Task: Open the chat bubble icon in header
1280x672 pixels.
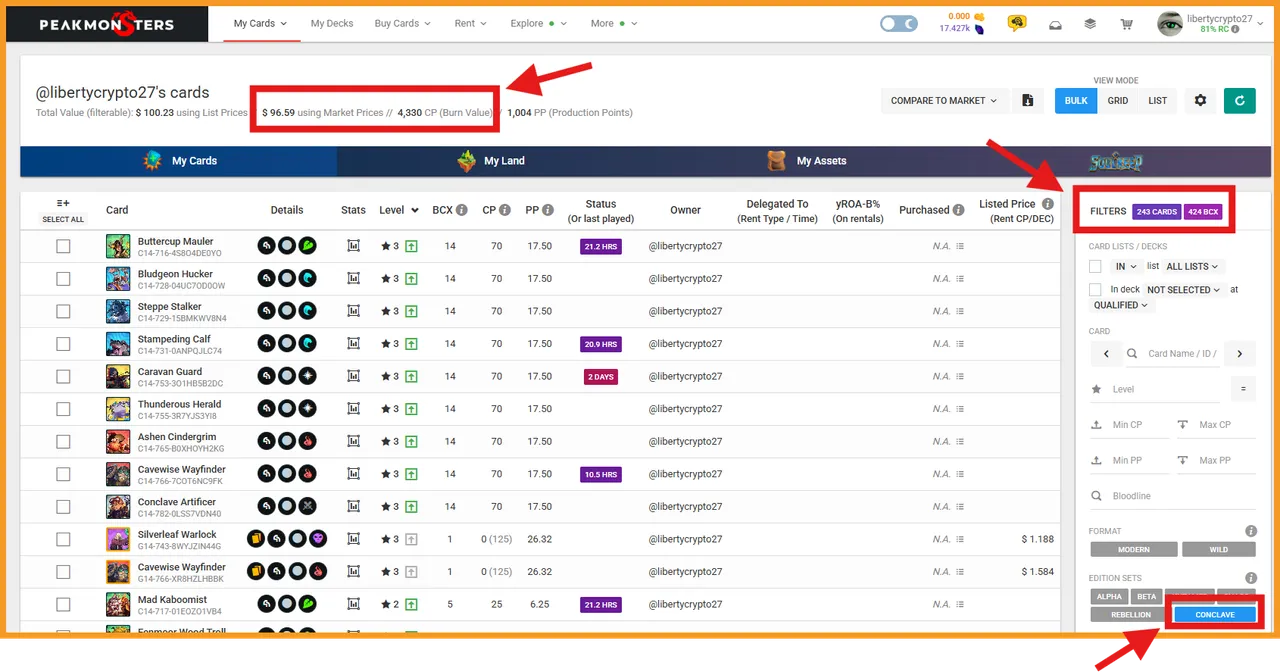Action: click(1017, 24)
